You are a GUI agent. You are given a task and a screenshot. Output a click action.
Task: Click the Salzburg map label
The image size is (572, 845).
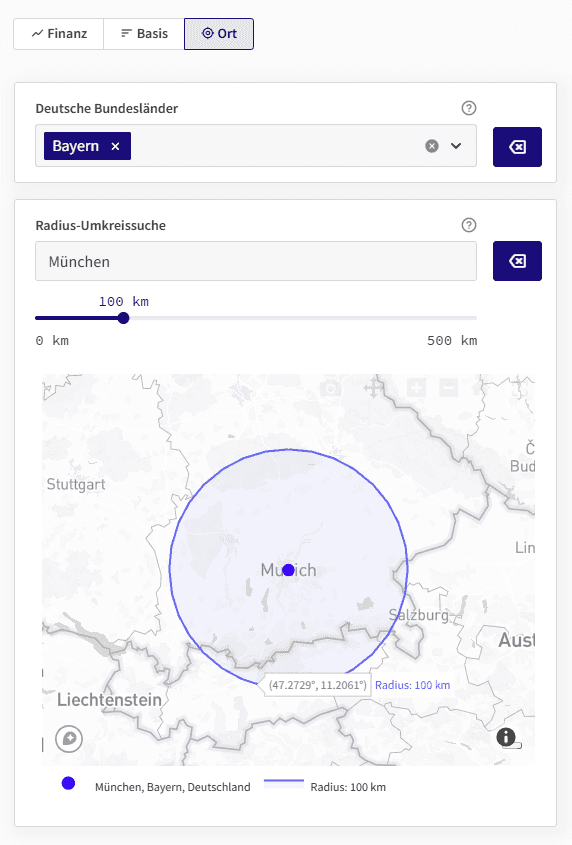tap(419, 615)
